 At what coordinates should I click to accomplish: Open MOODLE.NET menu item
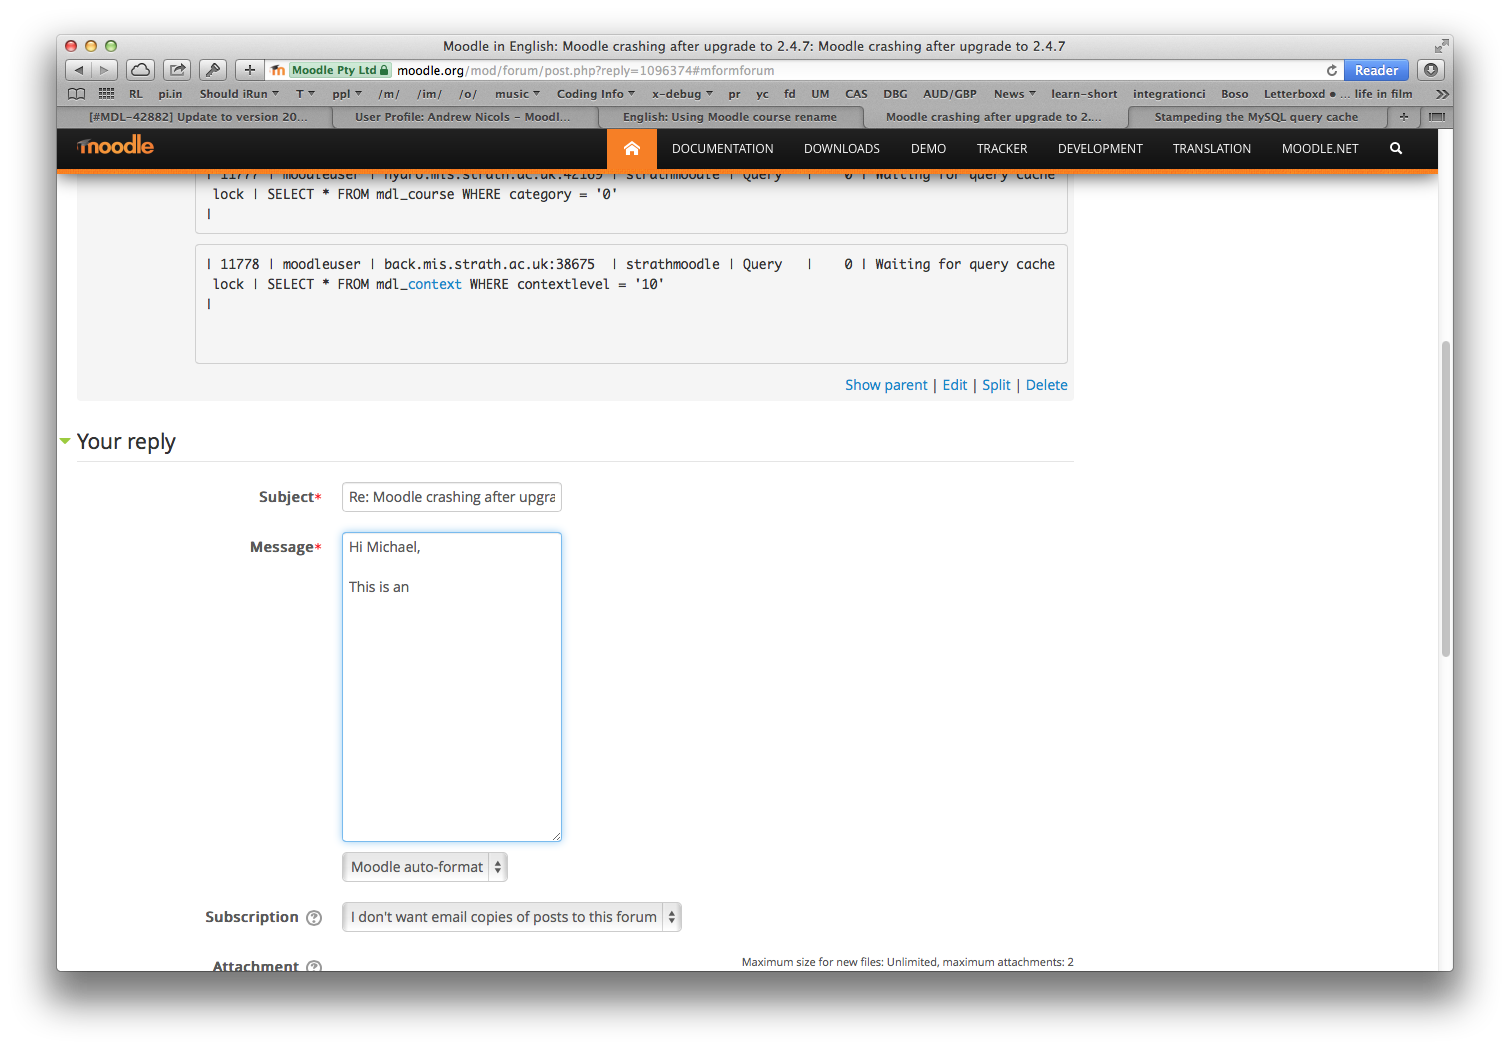pyautogui.click(x=1320, y=149)
